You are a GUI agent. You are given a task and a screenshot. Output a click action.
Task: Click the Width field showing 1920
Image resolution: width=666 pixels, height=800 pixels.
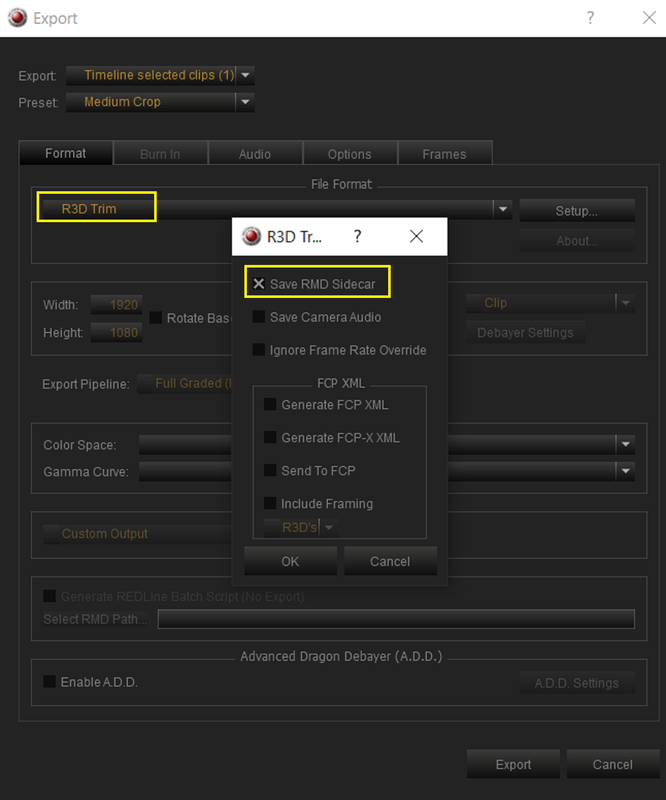(x=116, y=305)
